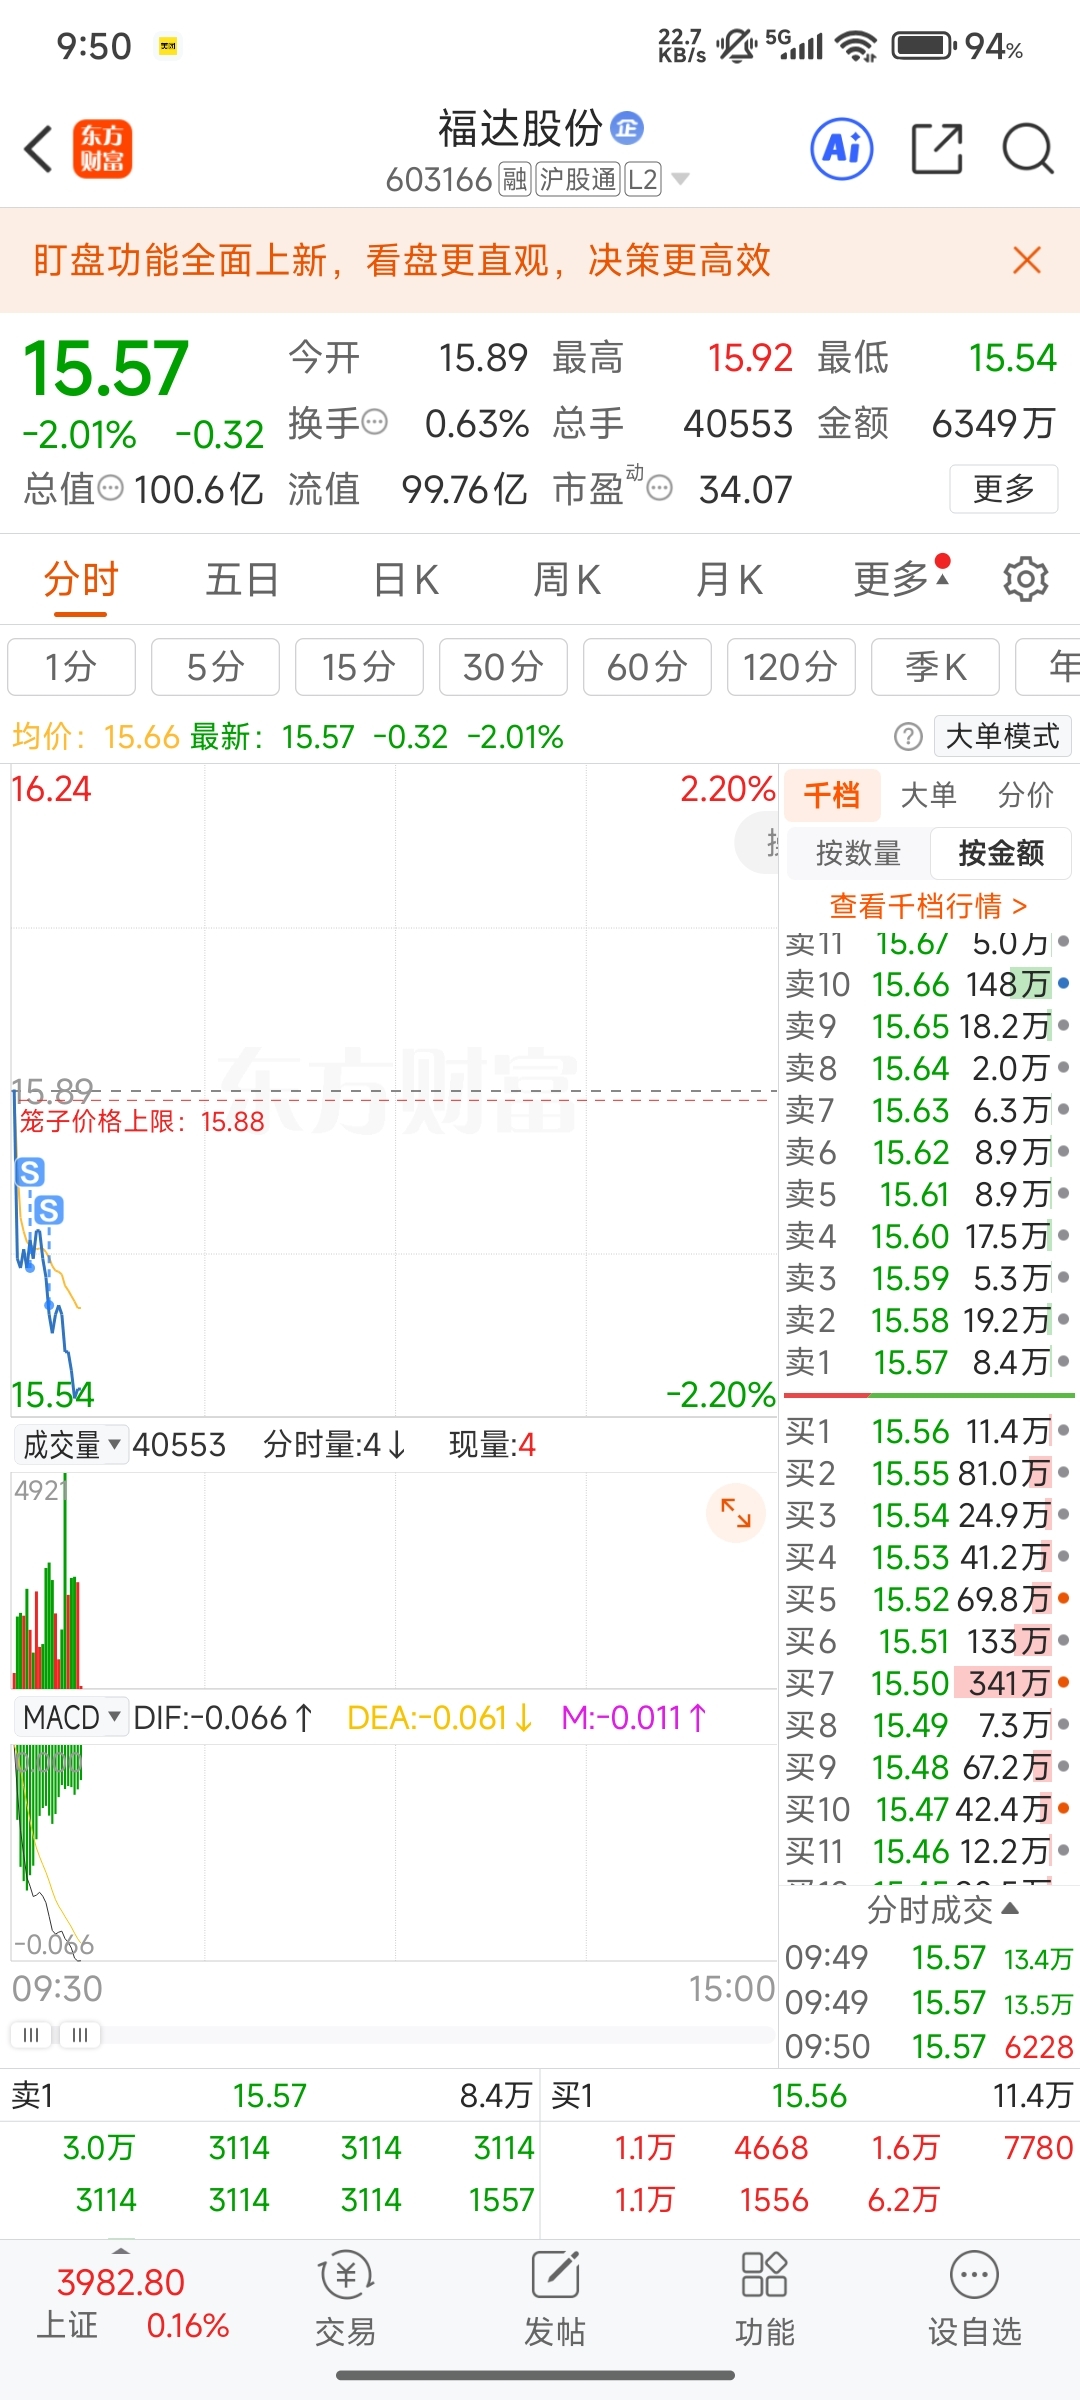This screenshot has width=1080, height=2400.
Task: Open the MACD indicator dropdown
Action: point(72,1718)
